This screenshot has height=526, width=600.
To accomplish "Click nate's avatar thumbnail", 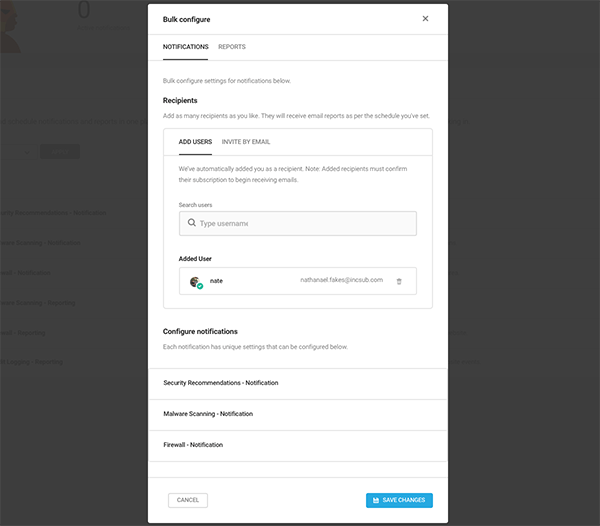I will click(x=196, y=282).
